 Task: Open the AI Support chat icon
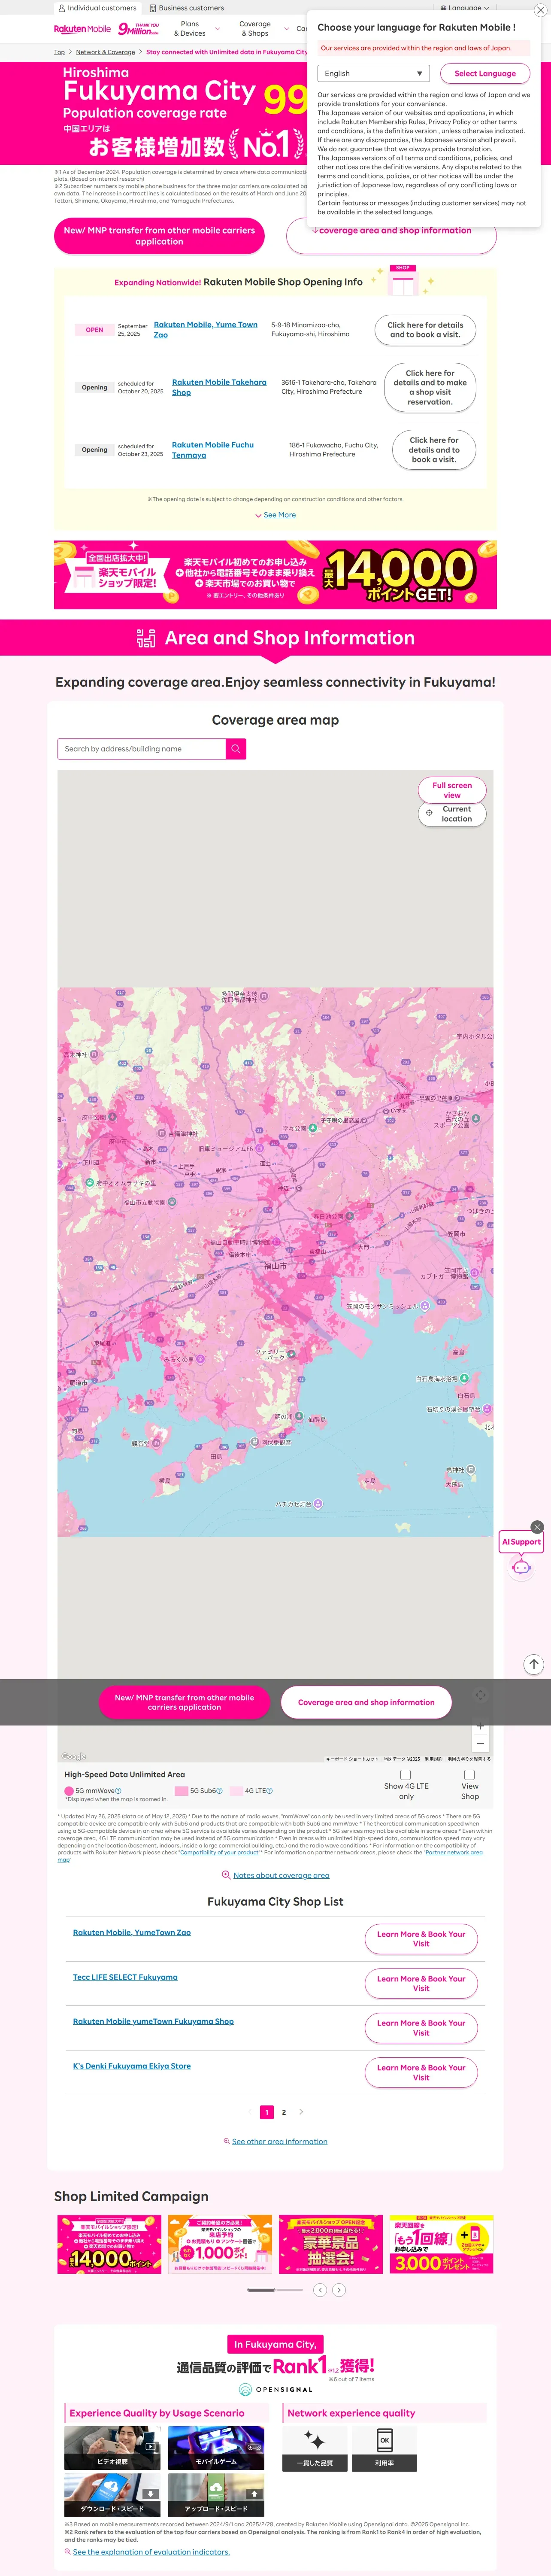[x=521, y=1568]
